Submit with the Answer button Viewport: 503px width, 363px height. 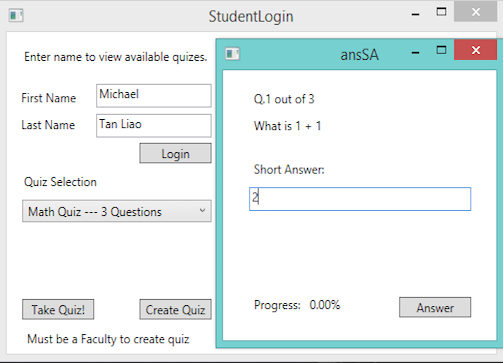point(435,307)
